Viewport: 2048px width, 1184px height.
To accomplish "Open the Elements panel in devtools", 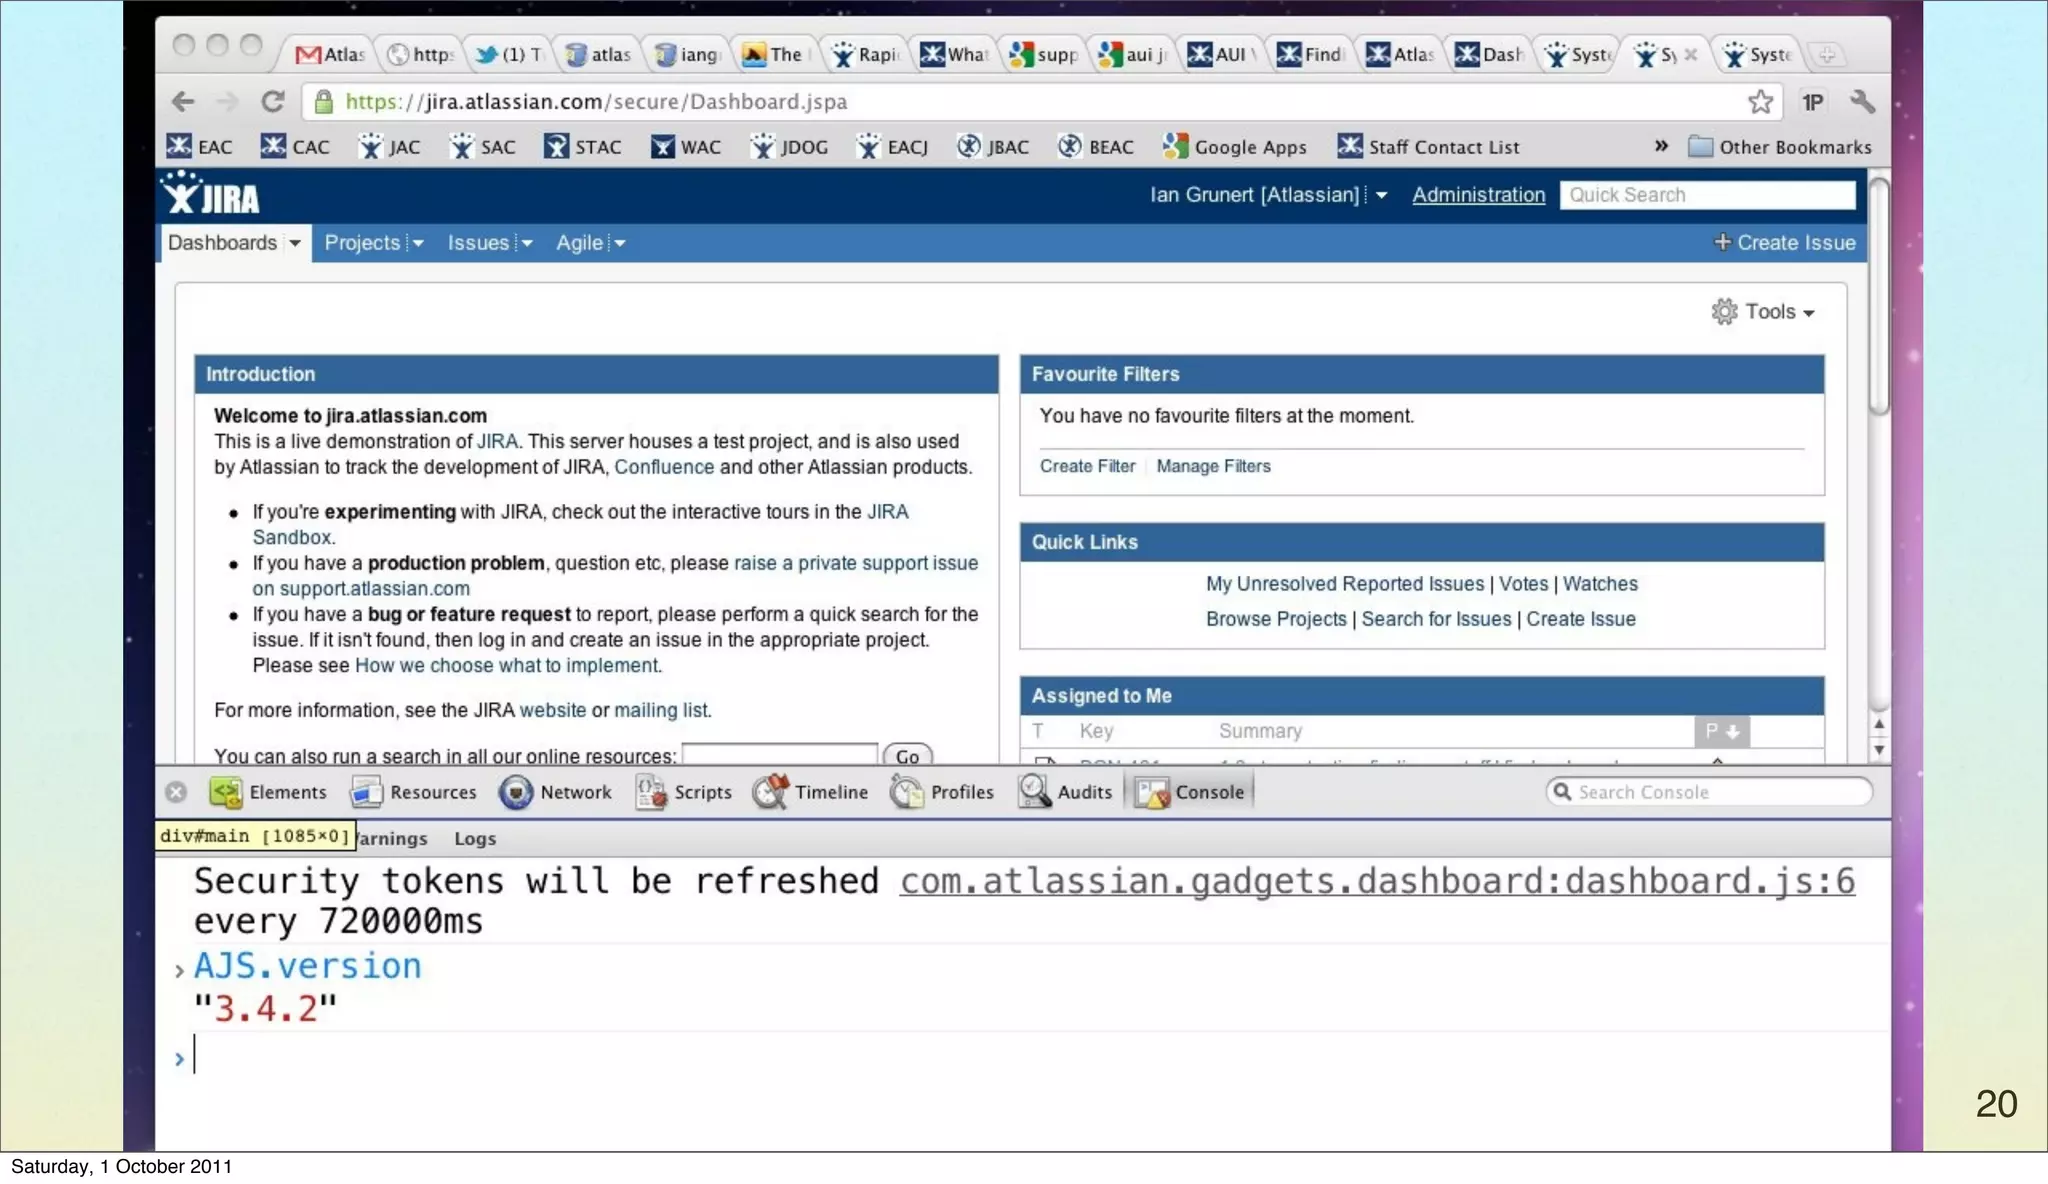I will (x=268, y=792).
